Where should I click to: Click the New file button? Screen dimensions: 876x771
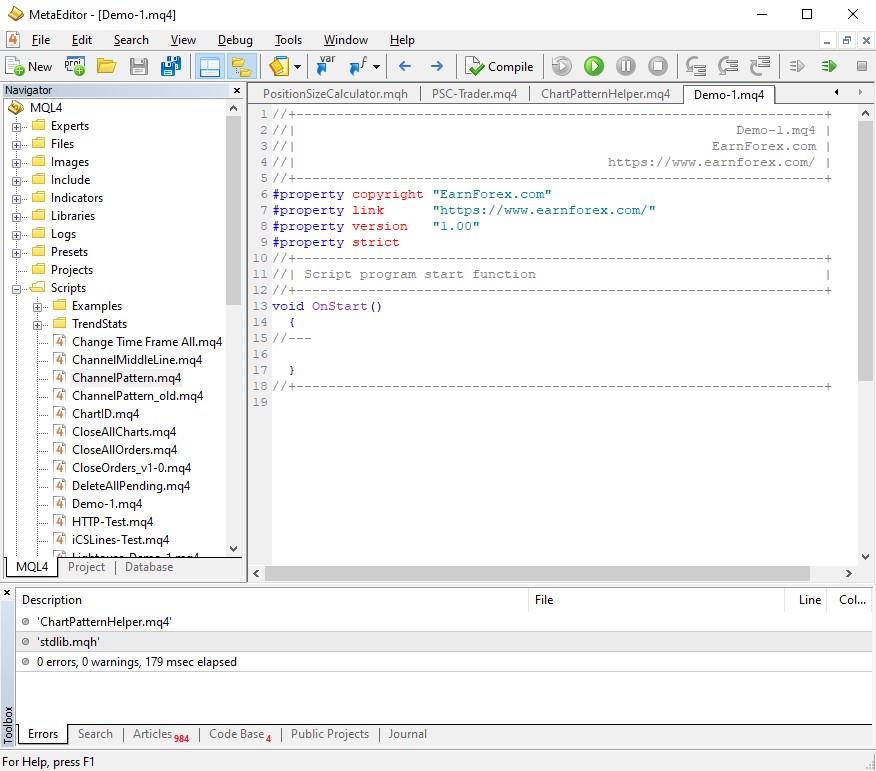click(x=29, y=67)
